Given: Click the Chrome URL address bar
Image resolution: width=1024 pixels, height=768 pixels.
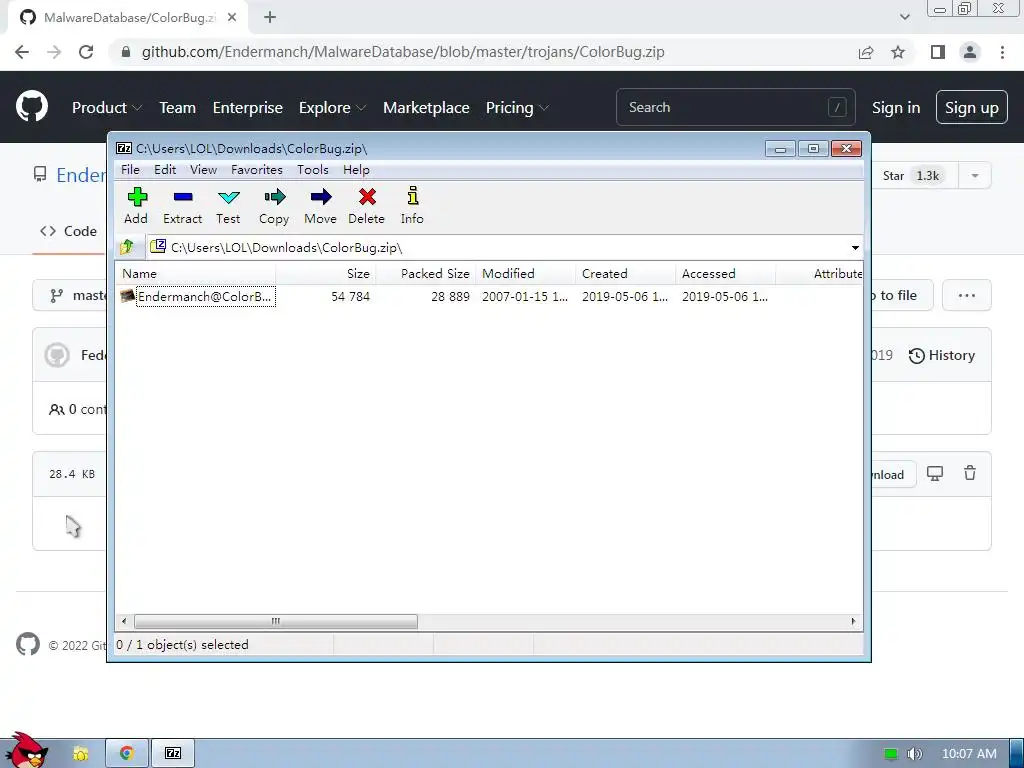Looking at the screenshot, I should tap(402, 52).
